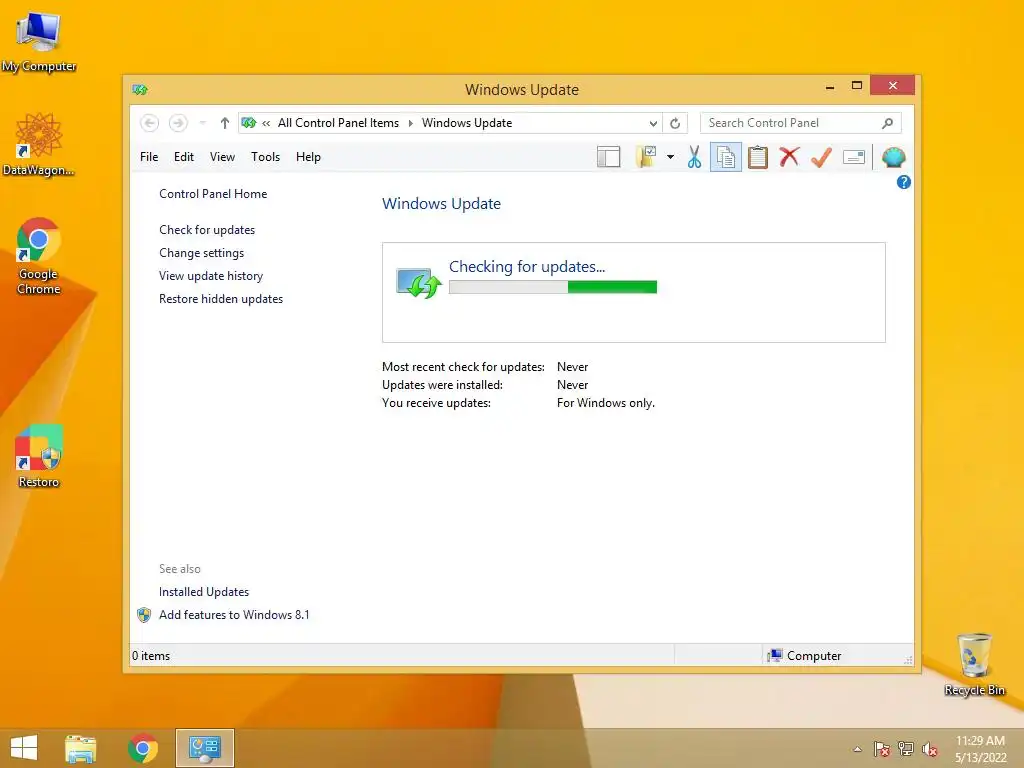Select the DataWagon desktop shortcut
Viewport: 1024px width, 768px height.
(x=39, y=144)
